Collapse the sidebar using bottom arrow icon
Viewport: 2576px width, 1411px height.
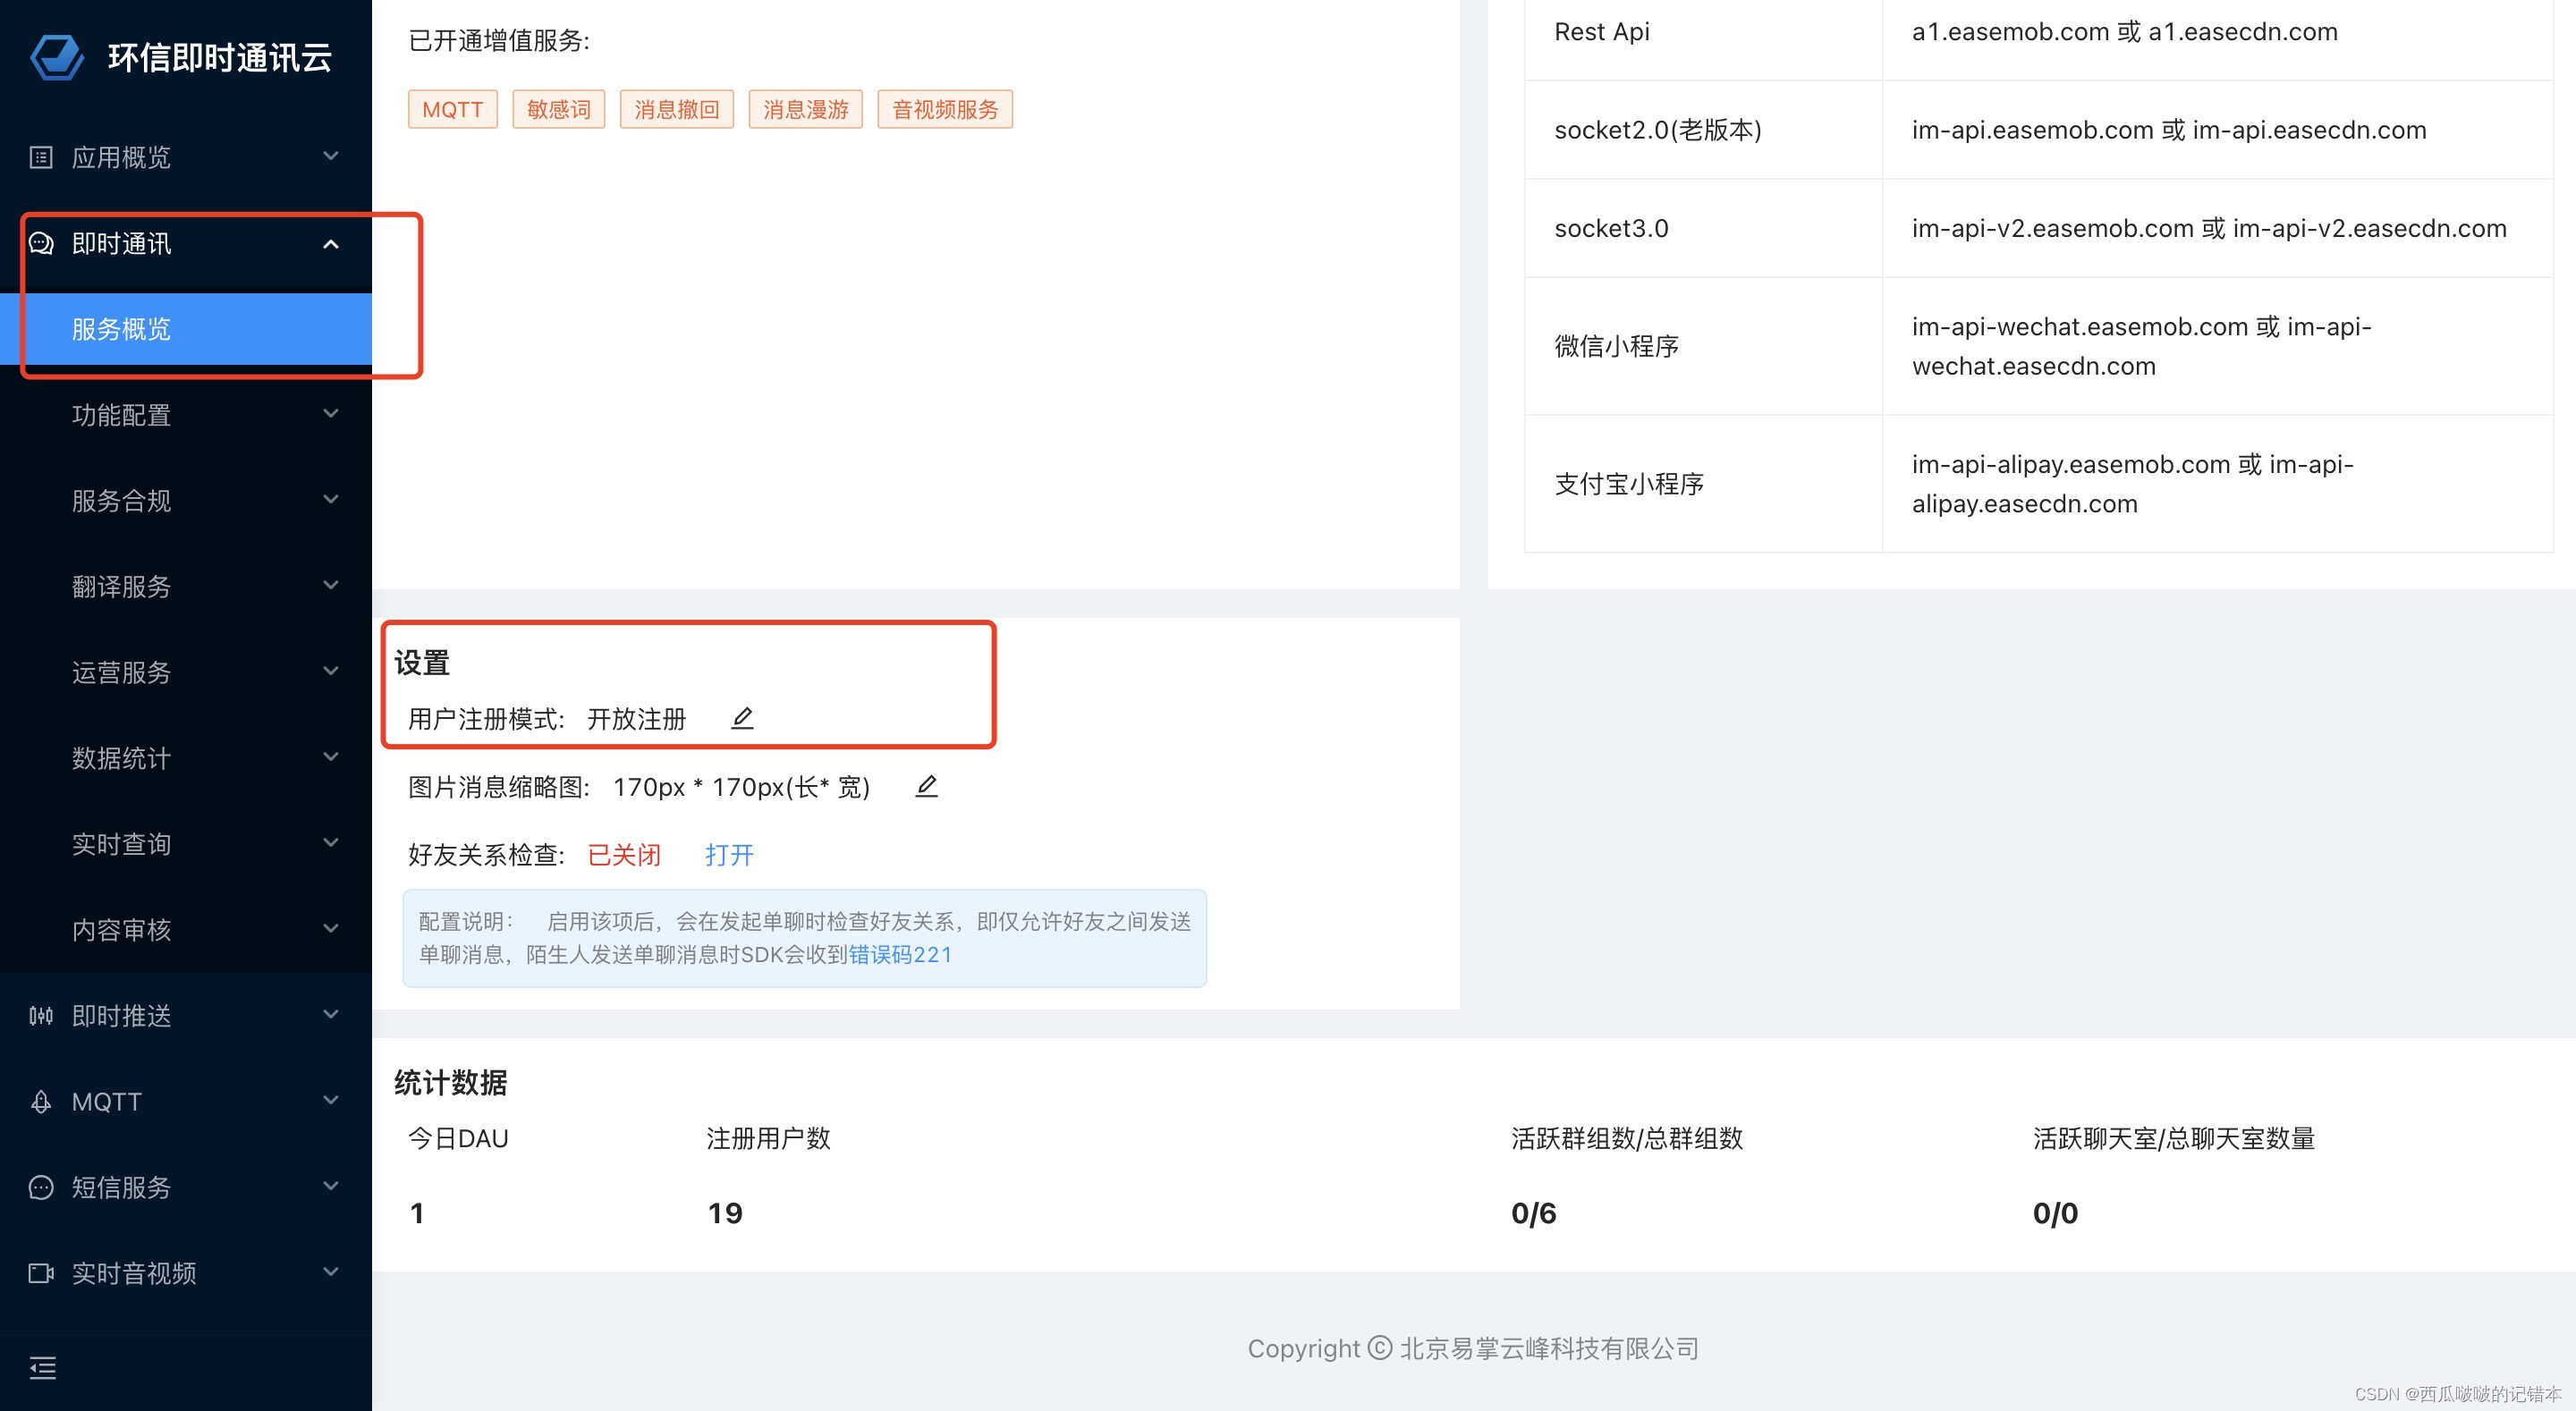pos(42,1367)
